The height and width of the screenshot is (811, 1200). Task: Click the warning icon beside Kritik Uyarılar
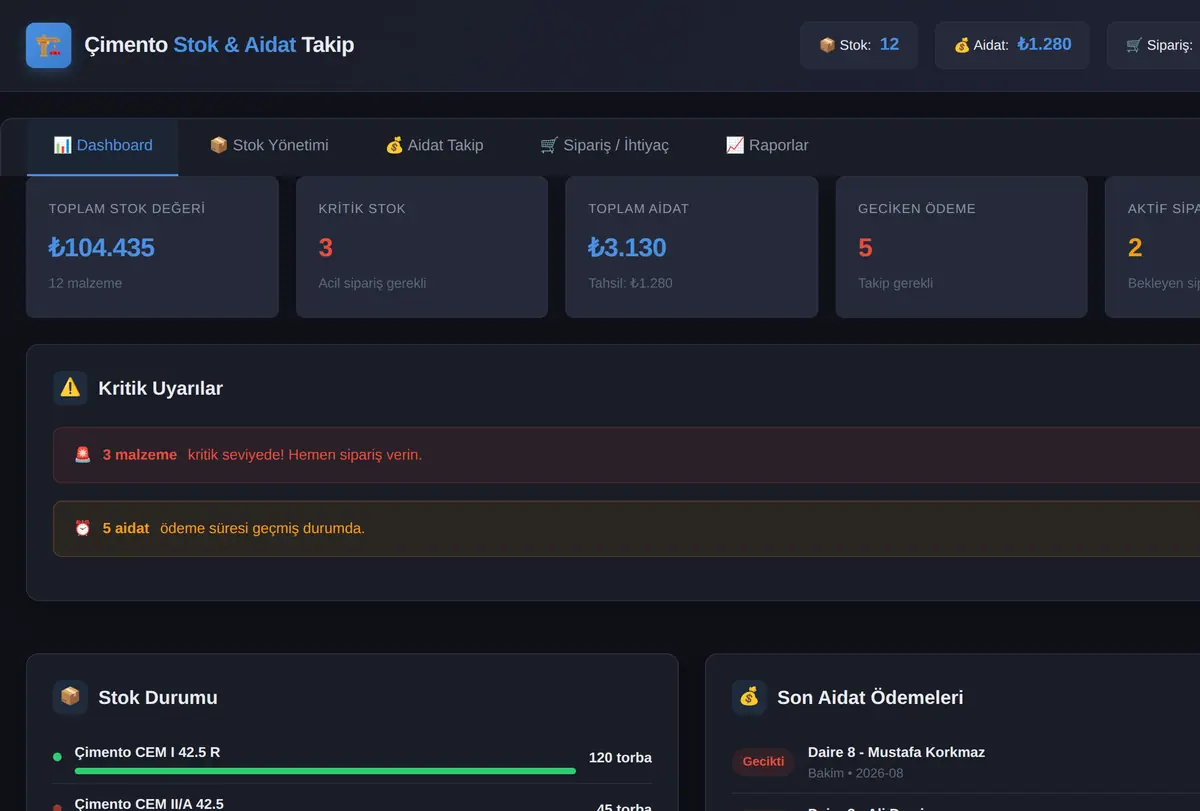pyautogui.click(x=70, y=388)
